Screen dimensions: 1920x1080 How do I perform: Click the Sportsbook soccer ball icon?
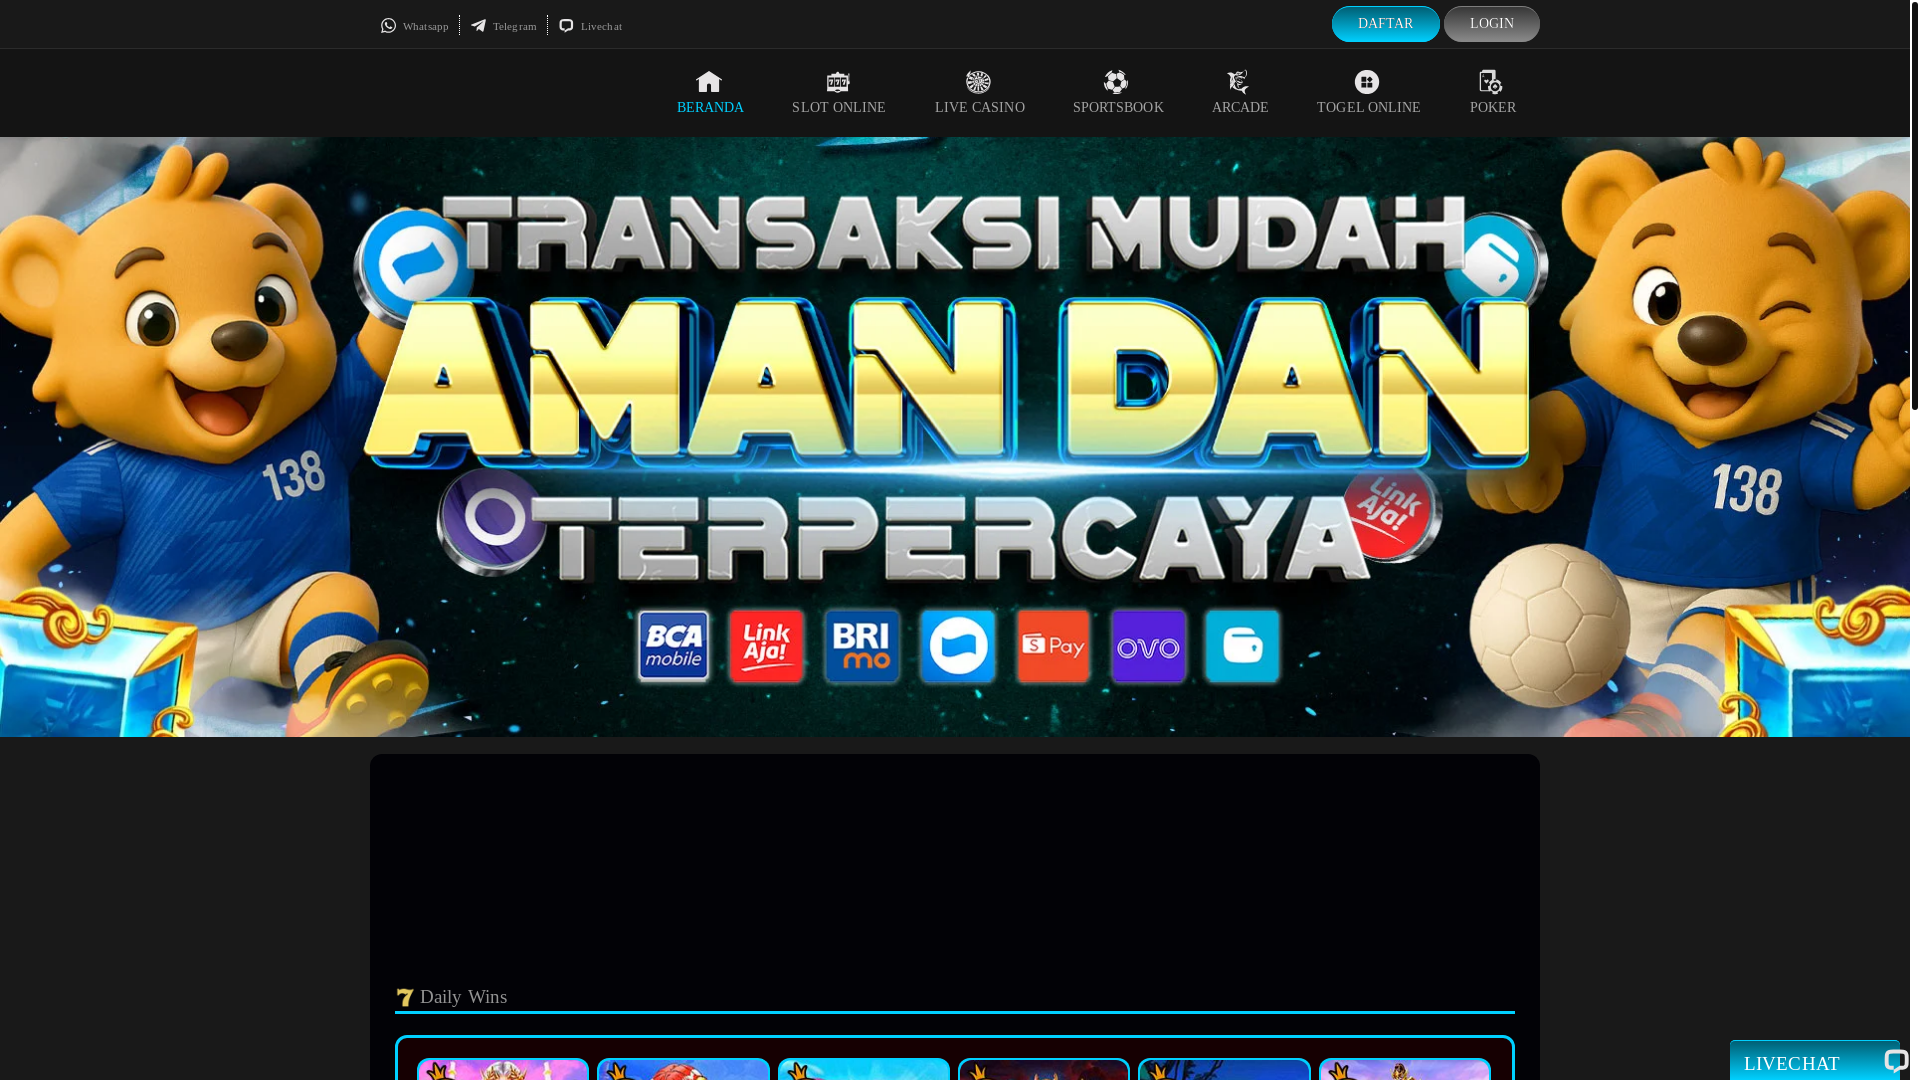[x=1116, y=82]
